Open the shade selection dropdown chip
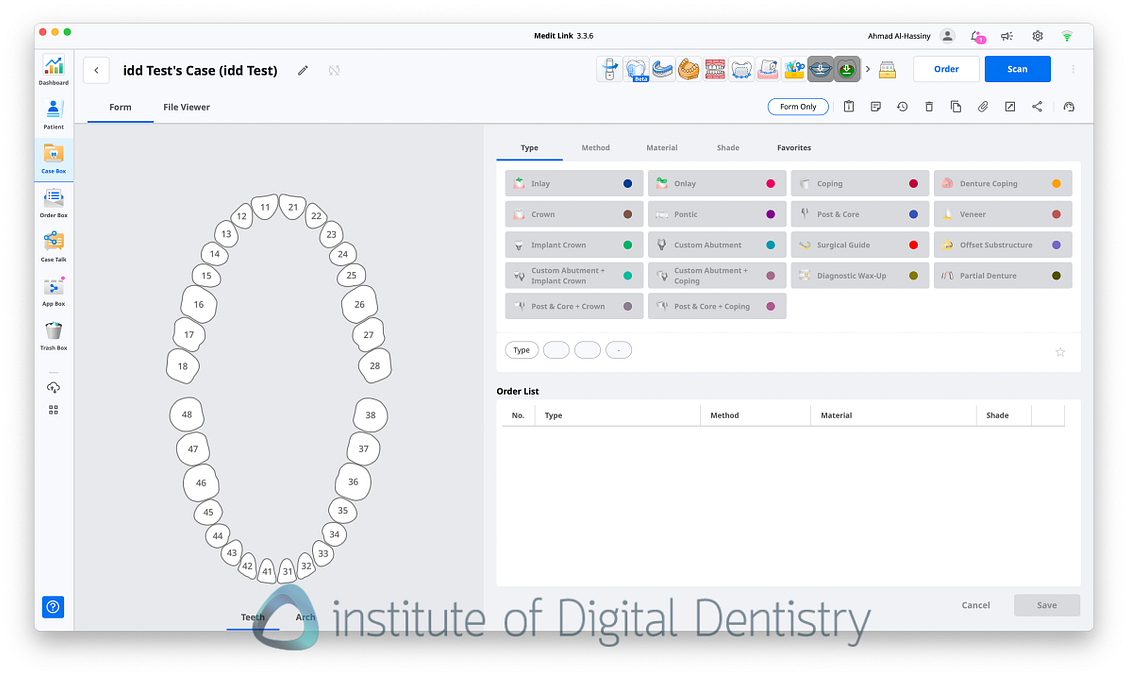Viewport: 1128px width, 676px height. (618, 350)
